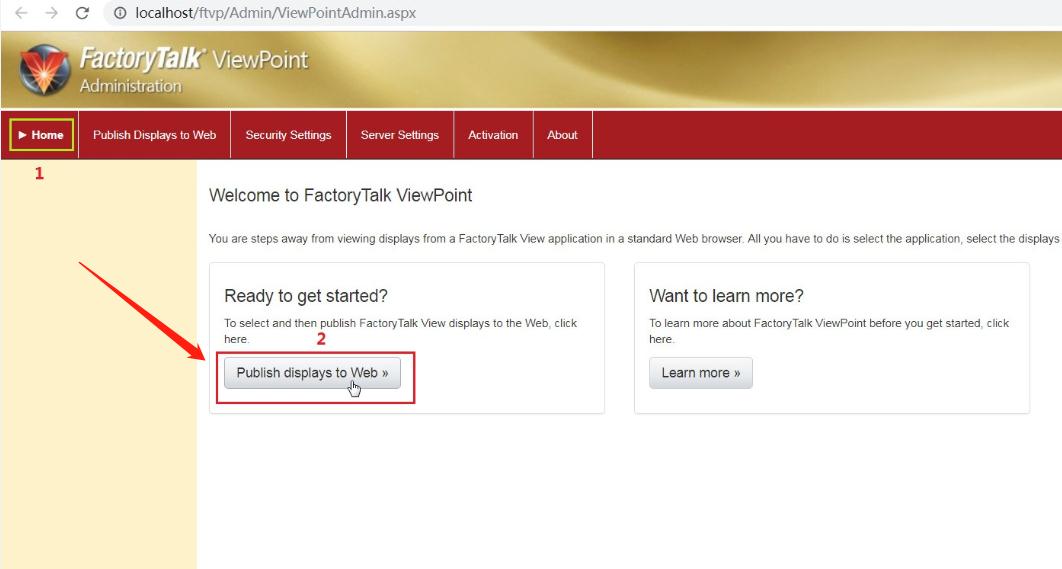
Task: Click the site info icon in address bar
Action: pyautogui.click(x=120, y=13)
